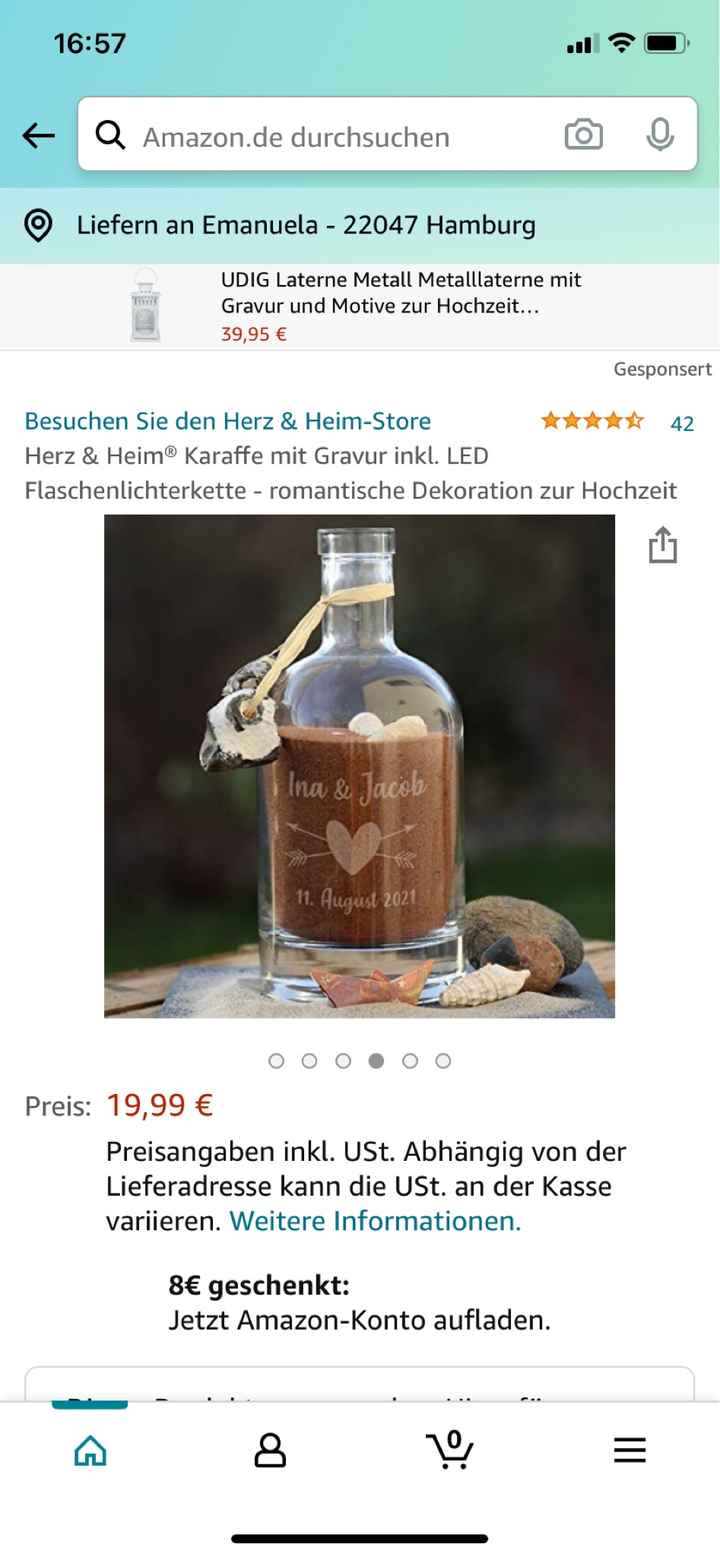This screenshot has width=720, height=1557.
Task: Open the star rating reviews
Action: click(x=592, y=421)
